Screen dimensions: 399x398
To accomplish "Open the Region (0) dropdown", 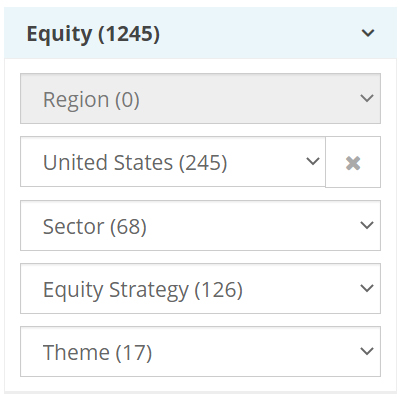I will coord(200,99).
